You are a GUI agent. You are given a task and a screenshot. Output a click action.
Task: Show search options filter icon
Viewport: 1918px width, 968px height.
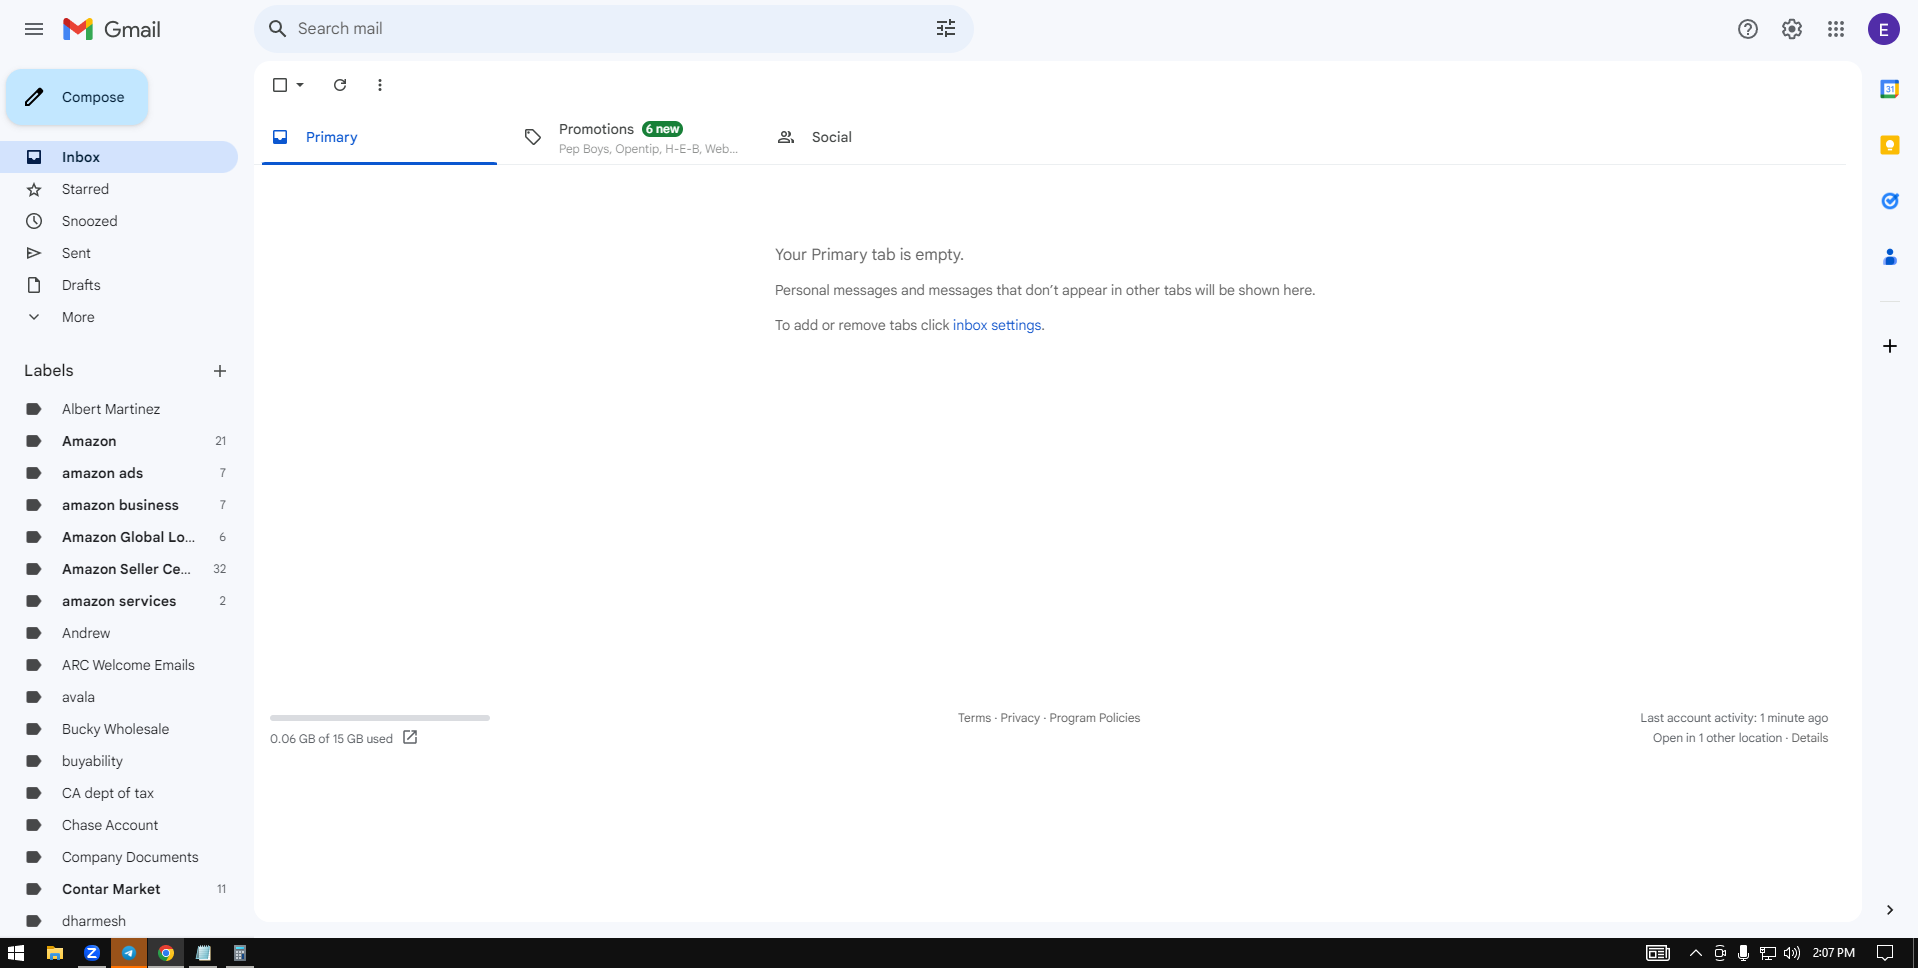point(946,29)
